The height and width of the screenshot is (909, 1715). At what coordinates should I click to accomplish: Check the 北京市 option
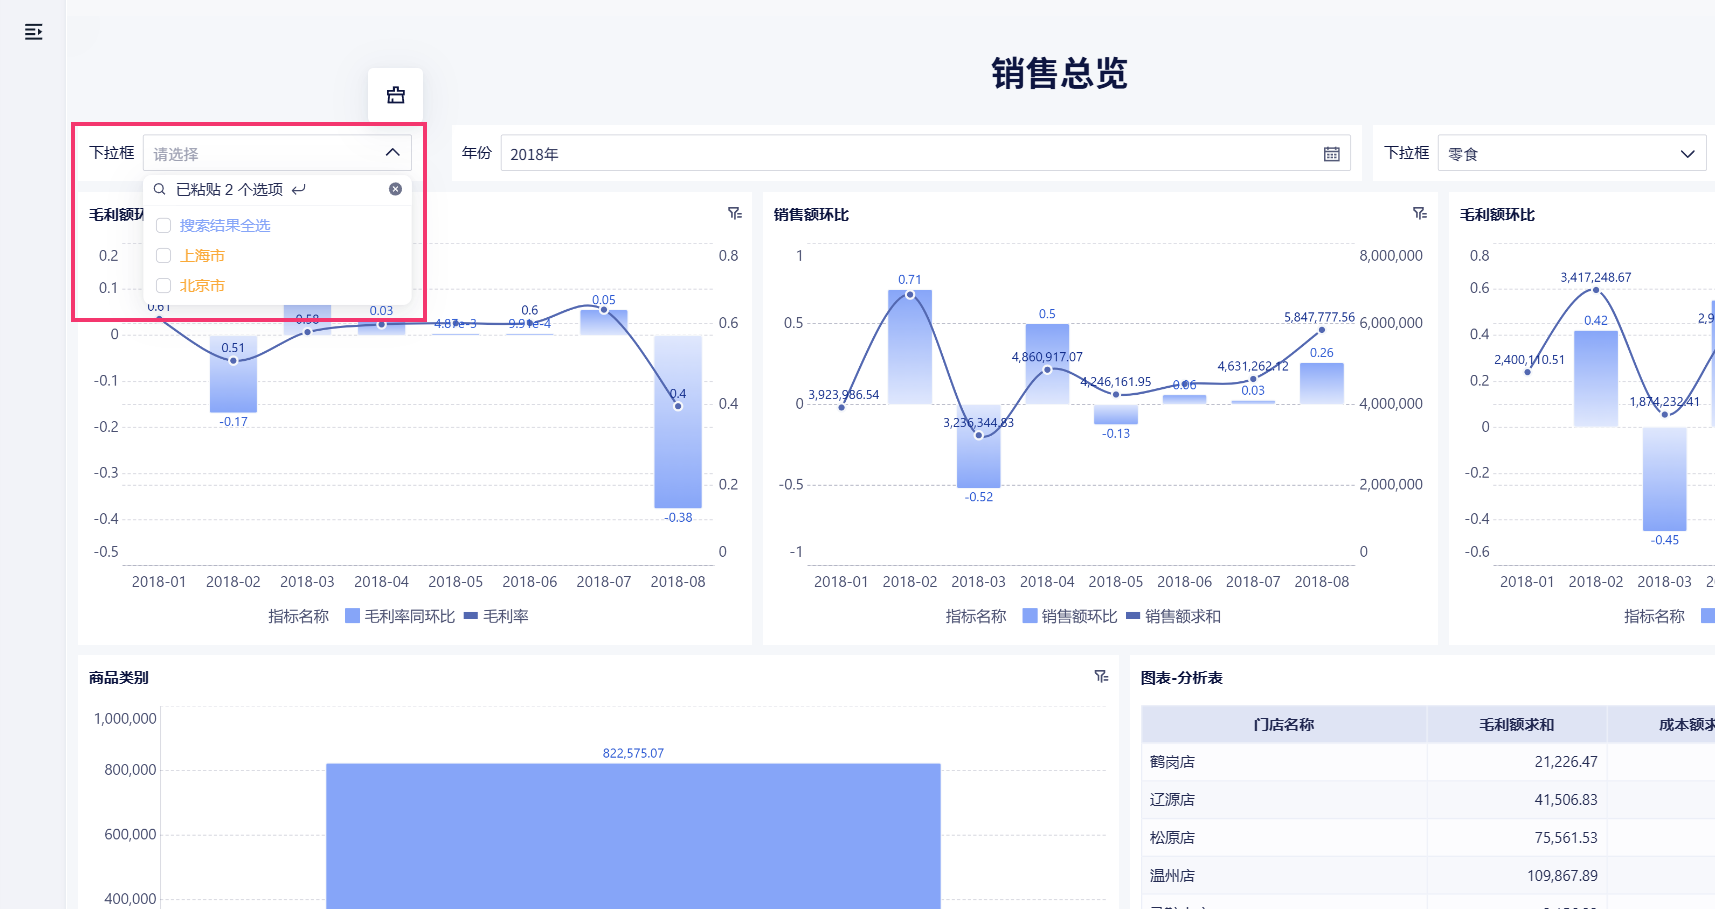164,286
